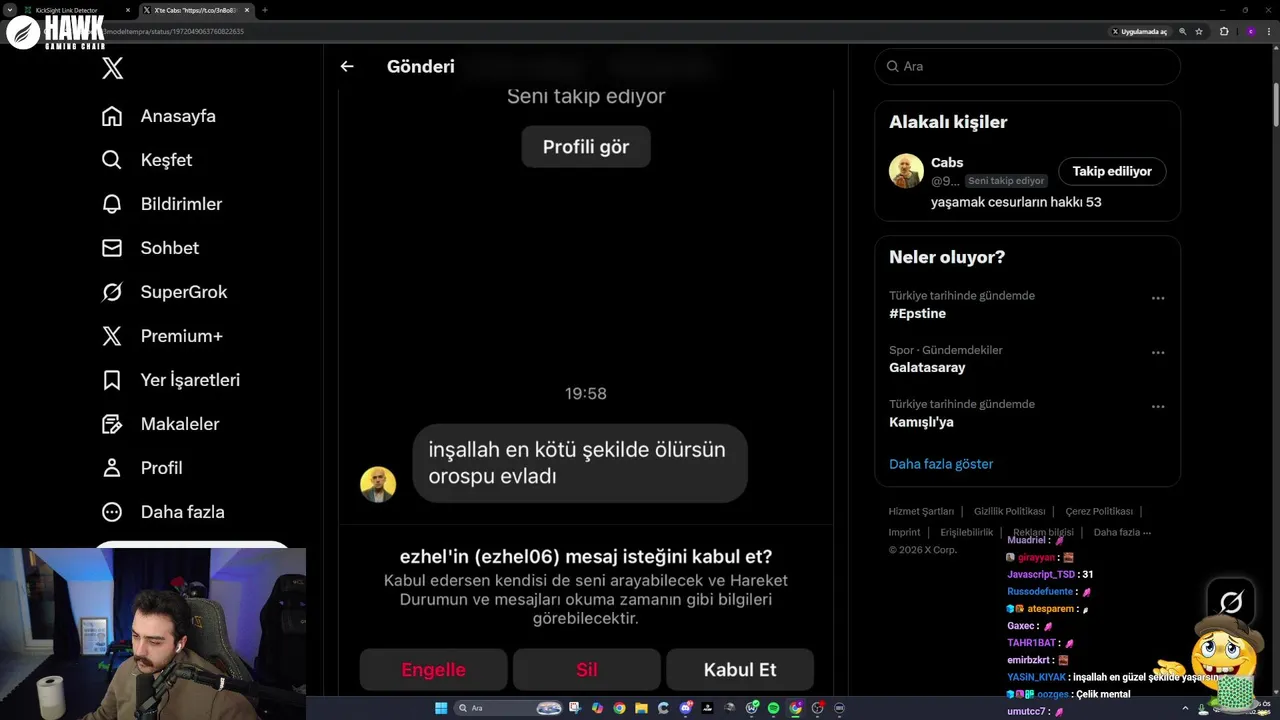This screenshot has height=720, width=1280.
Task: Open Premium+ icon in sidebar
Action: [x=112, y=336]
